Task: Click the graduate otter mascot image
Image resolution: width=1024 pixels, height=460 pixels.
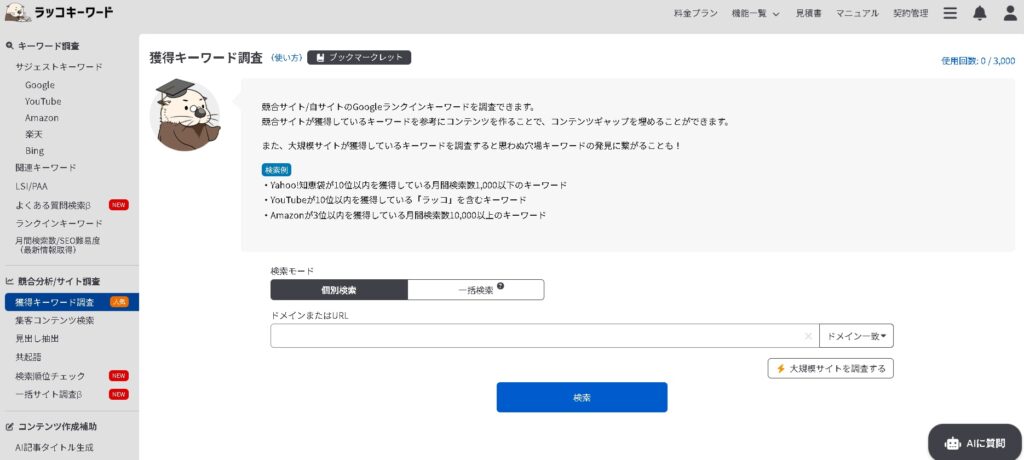Action: pyautogui.click(x=185, y=114)
